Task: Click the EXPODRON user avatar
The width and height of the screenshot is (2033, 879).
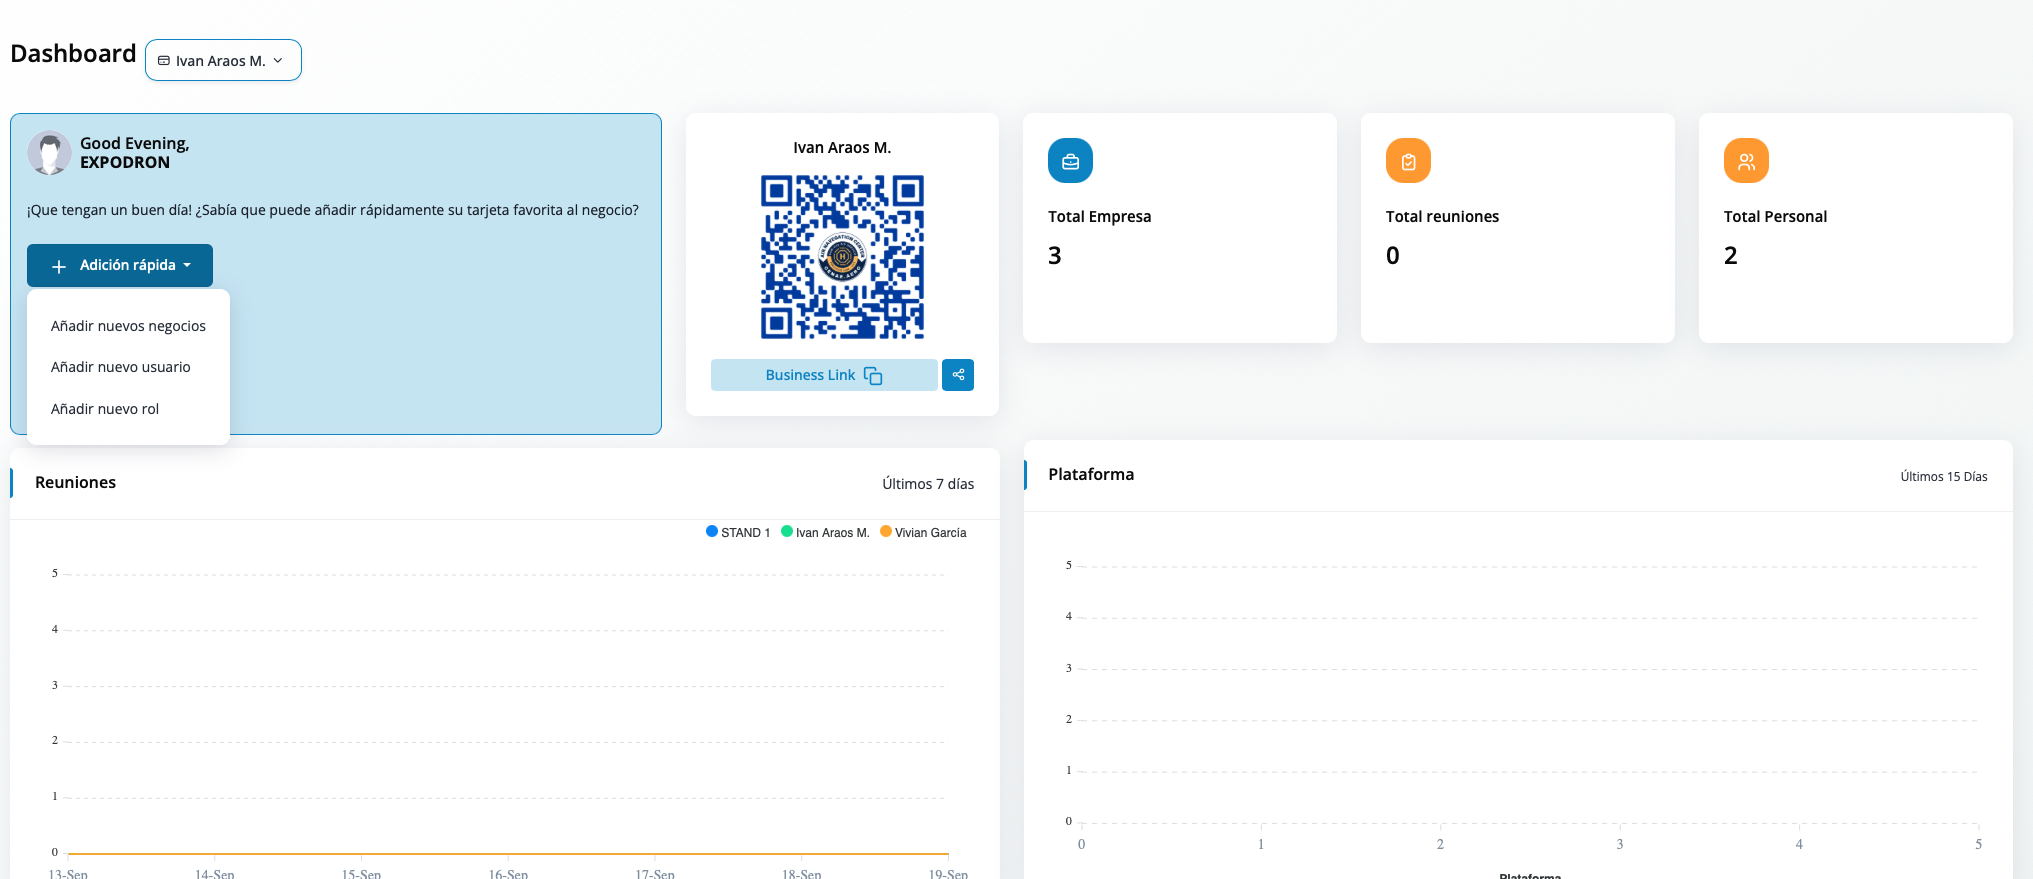Action: (x=49, y=153)
